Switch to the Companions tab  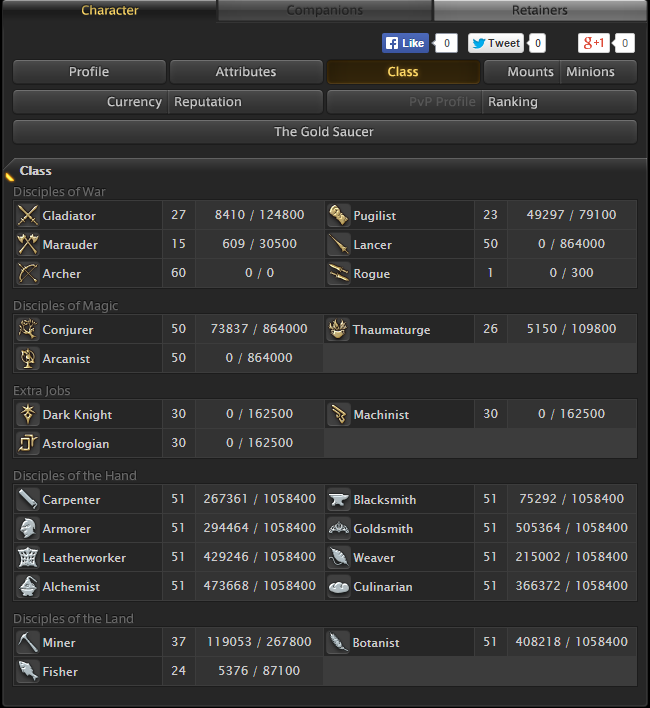click(325, 10)
